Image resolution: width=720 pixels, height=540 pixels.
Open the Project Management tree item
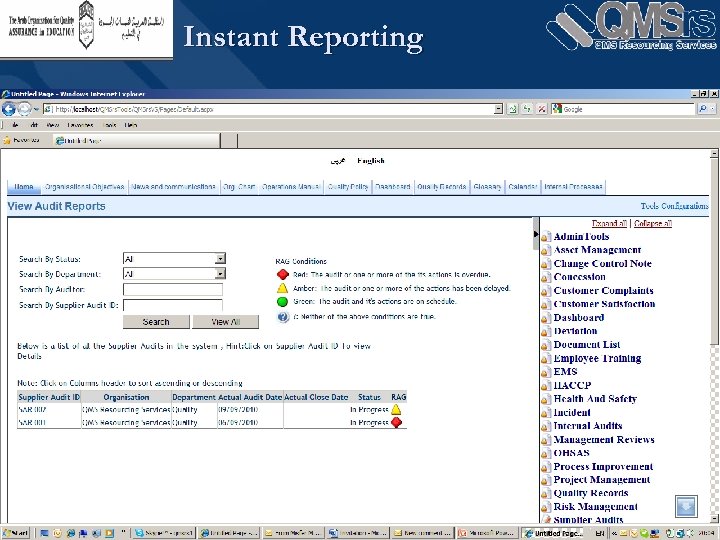(602, 480)
